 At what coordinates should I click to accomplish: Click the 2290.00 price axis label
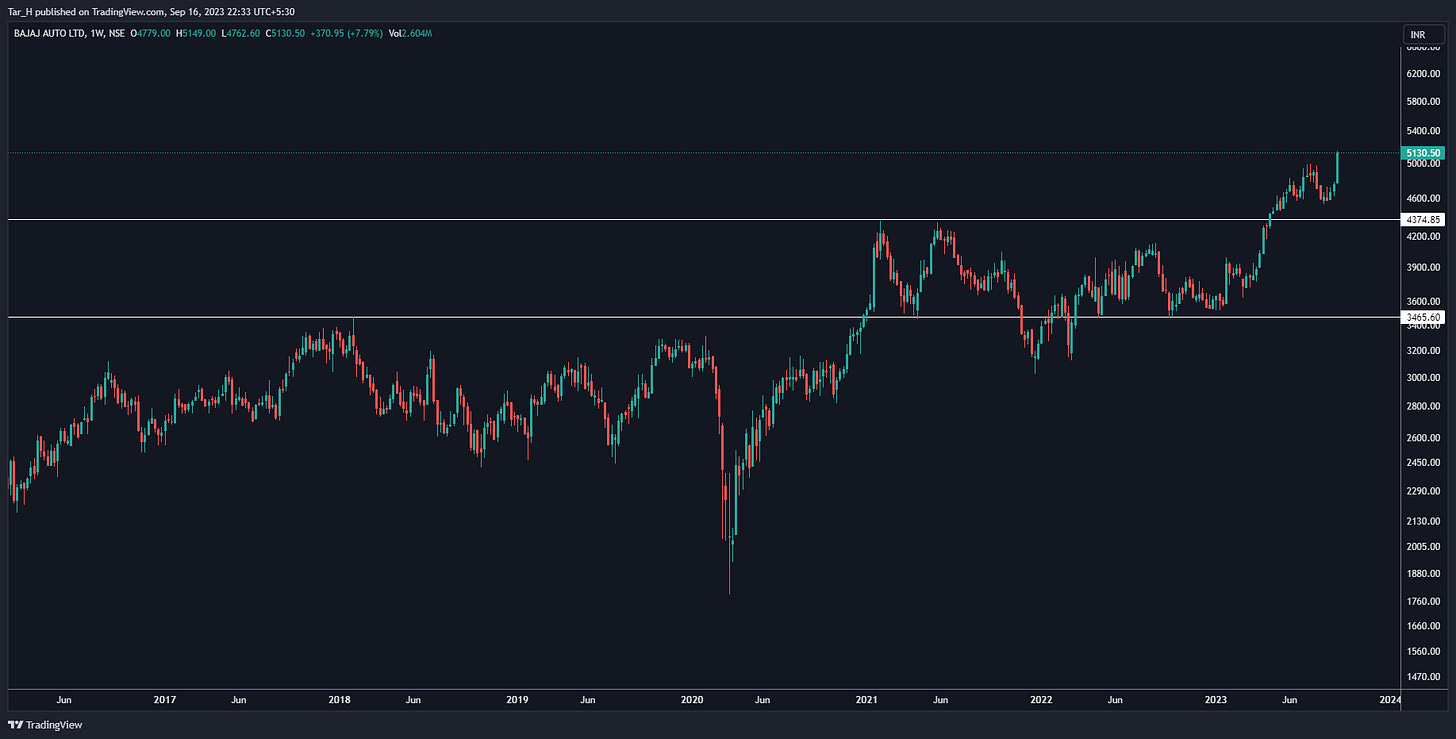tap(1423, 491)
